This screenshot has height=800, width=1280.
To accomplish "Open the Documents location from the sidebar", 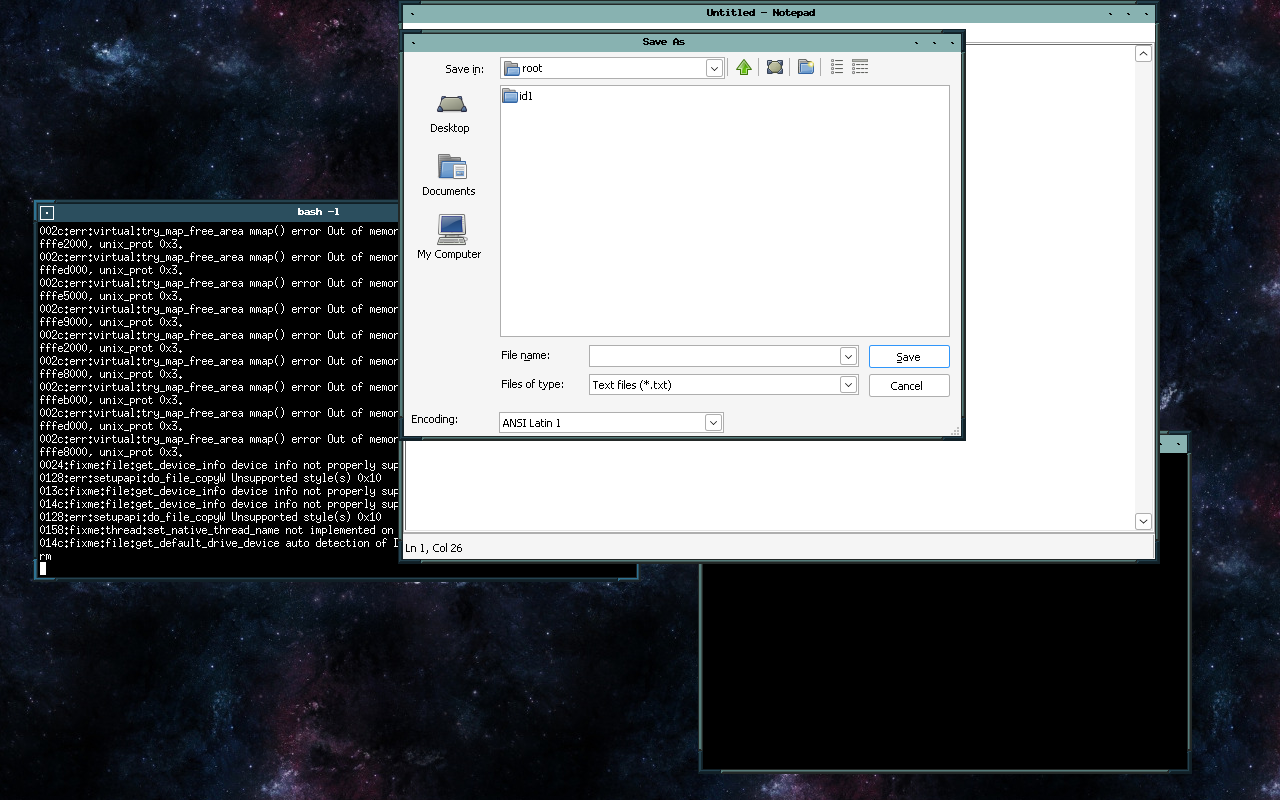I will click(x=449, y=175).
